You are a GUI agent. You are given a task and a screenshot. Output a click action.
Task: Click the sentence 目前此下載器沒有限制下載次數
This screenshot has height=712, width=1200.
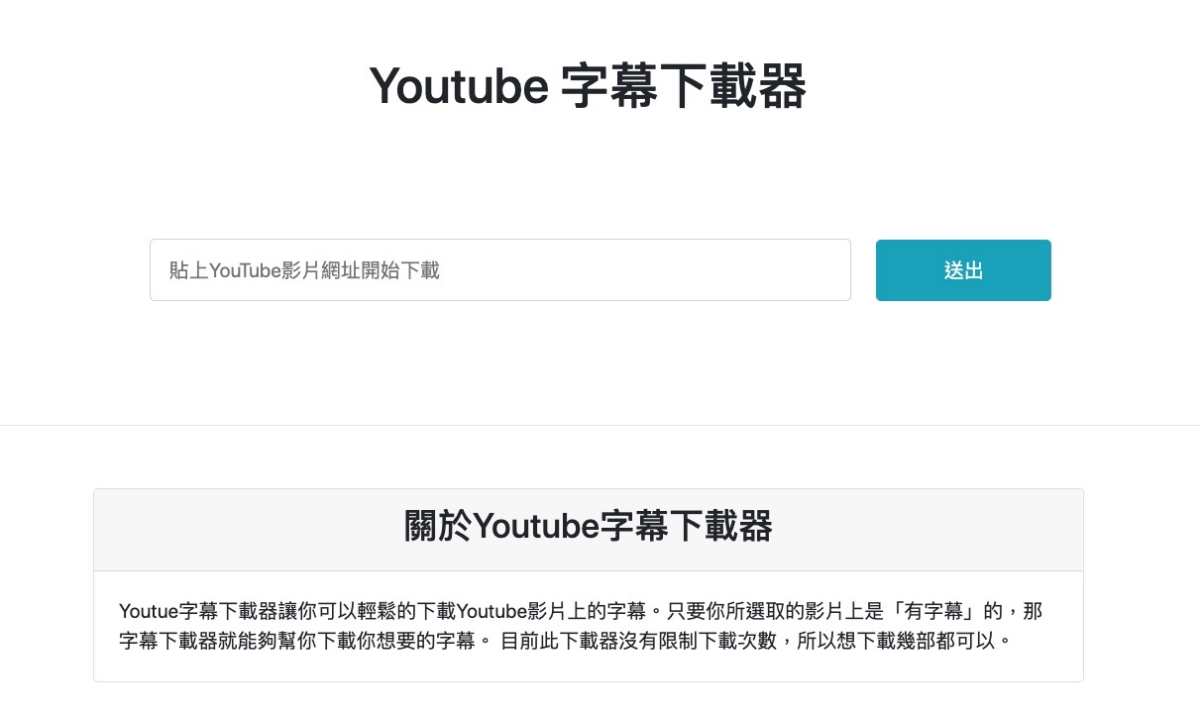tap(639, 641)
